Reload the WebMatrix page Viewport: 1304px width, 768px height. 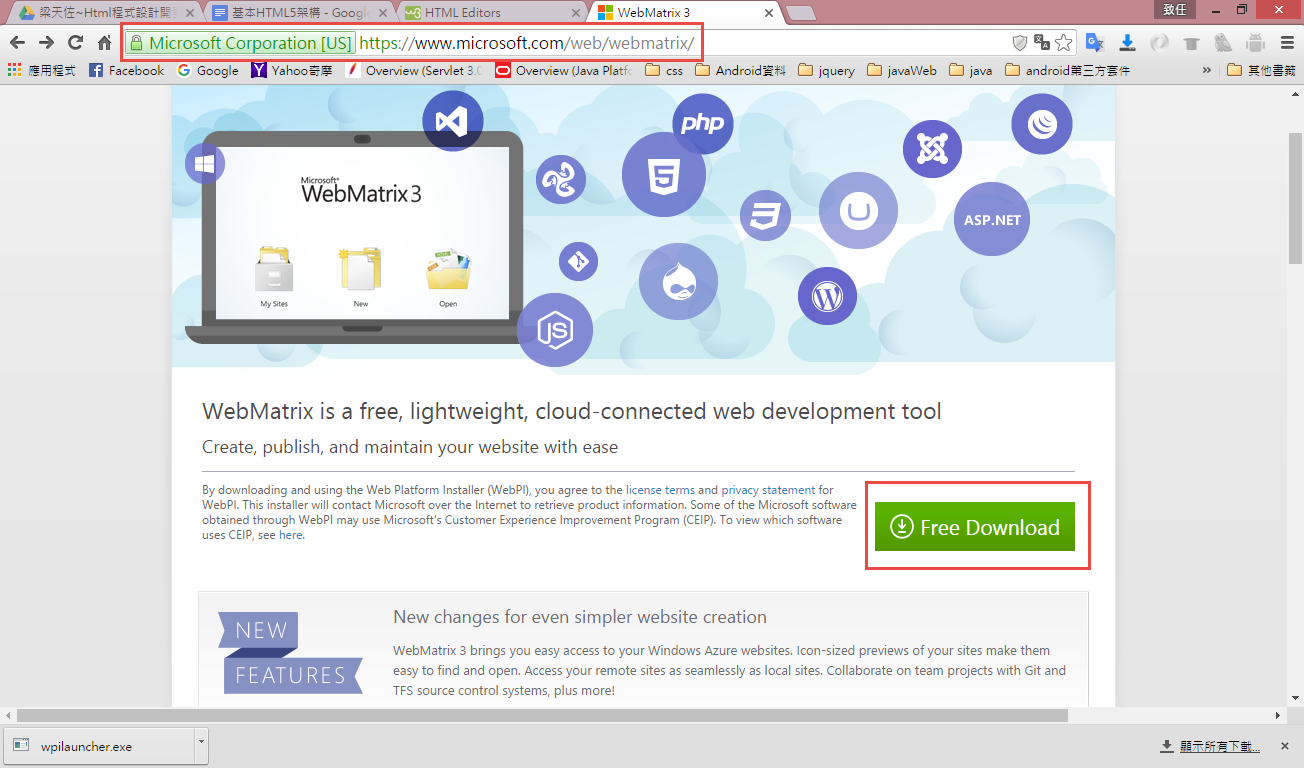coord(75,43)
